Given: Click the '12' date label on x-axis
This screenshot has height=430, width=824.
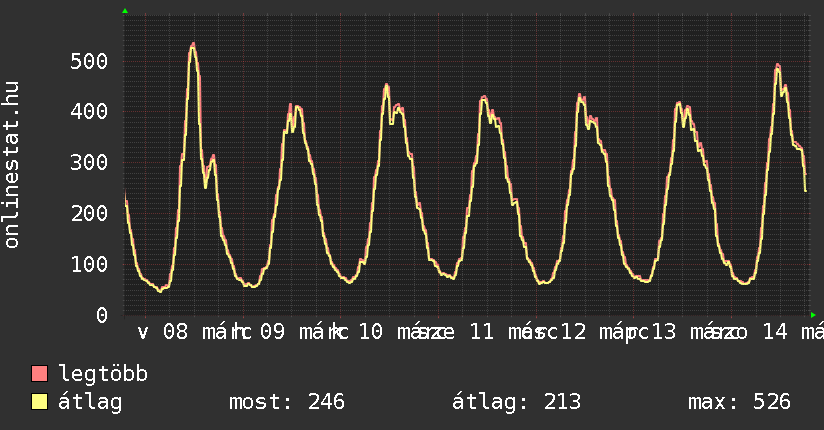Looking at the screenshot, I should [573, 332].
